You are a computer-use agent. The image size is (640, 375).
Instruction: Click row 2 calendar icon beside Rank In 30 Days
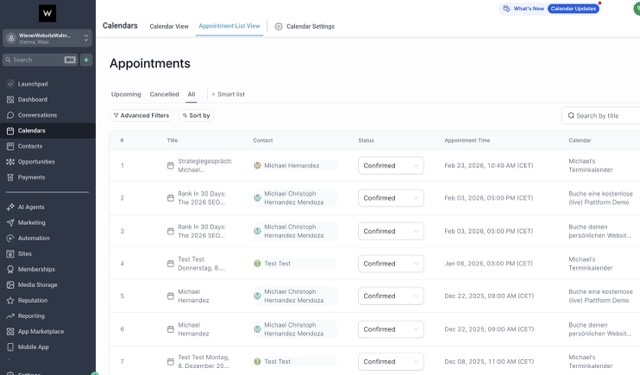171,198
